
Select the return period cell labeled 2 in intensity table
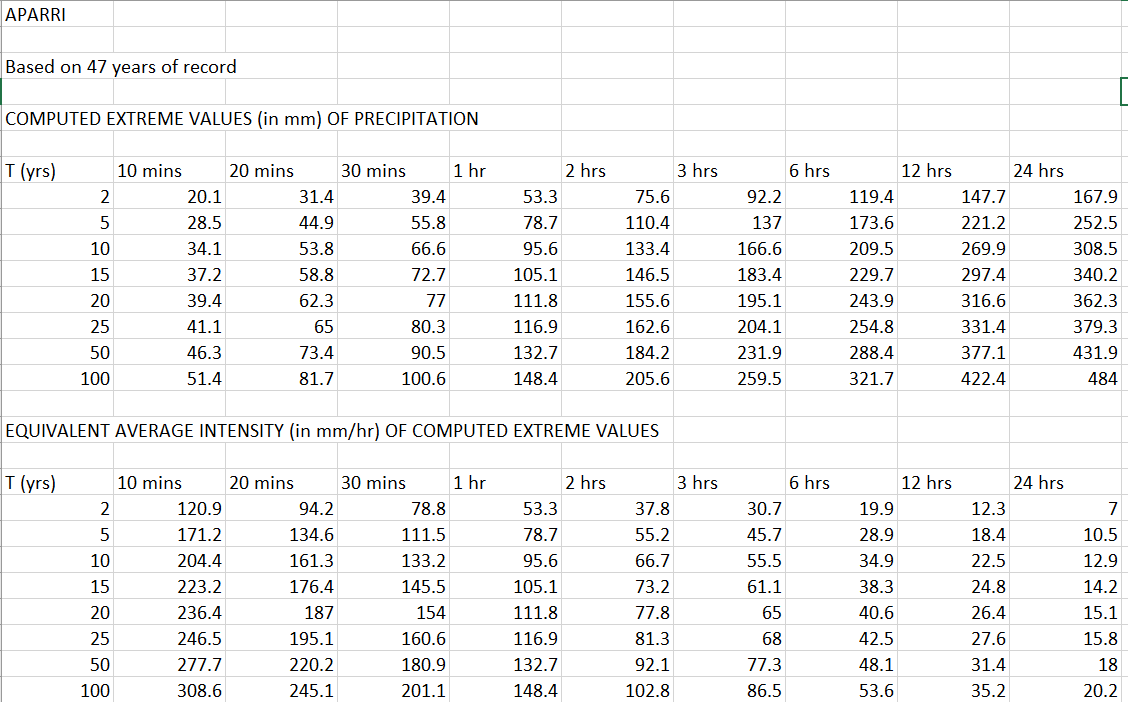[107, 508]
